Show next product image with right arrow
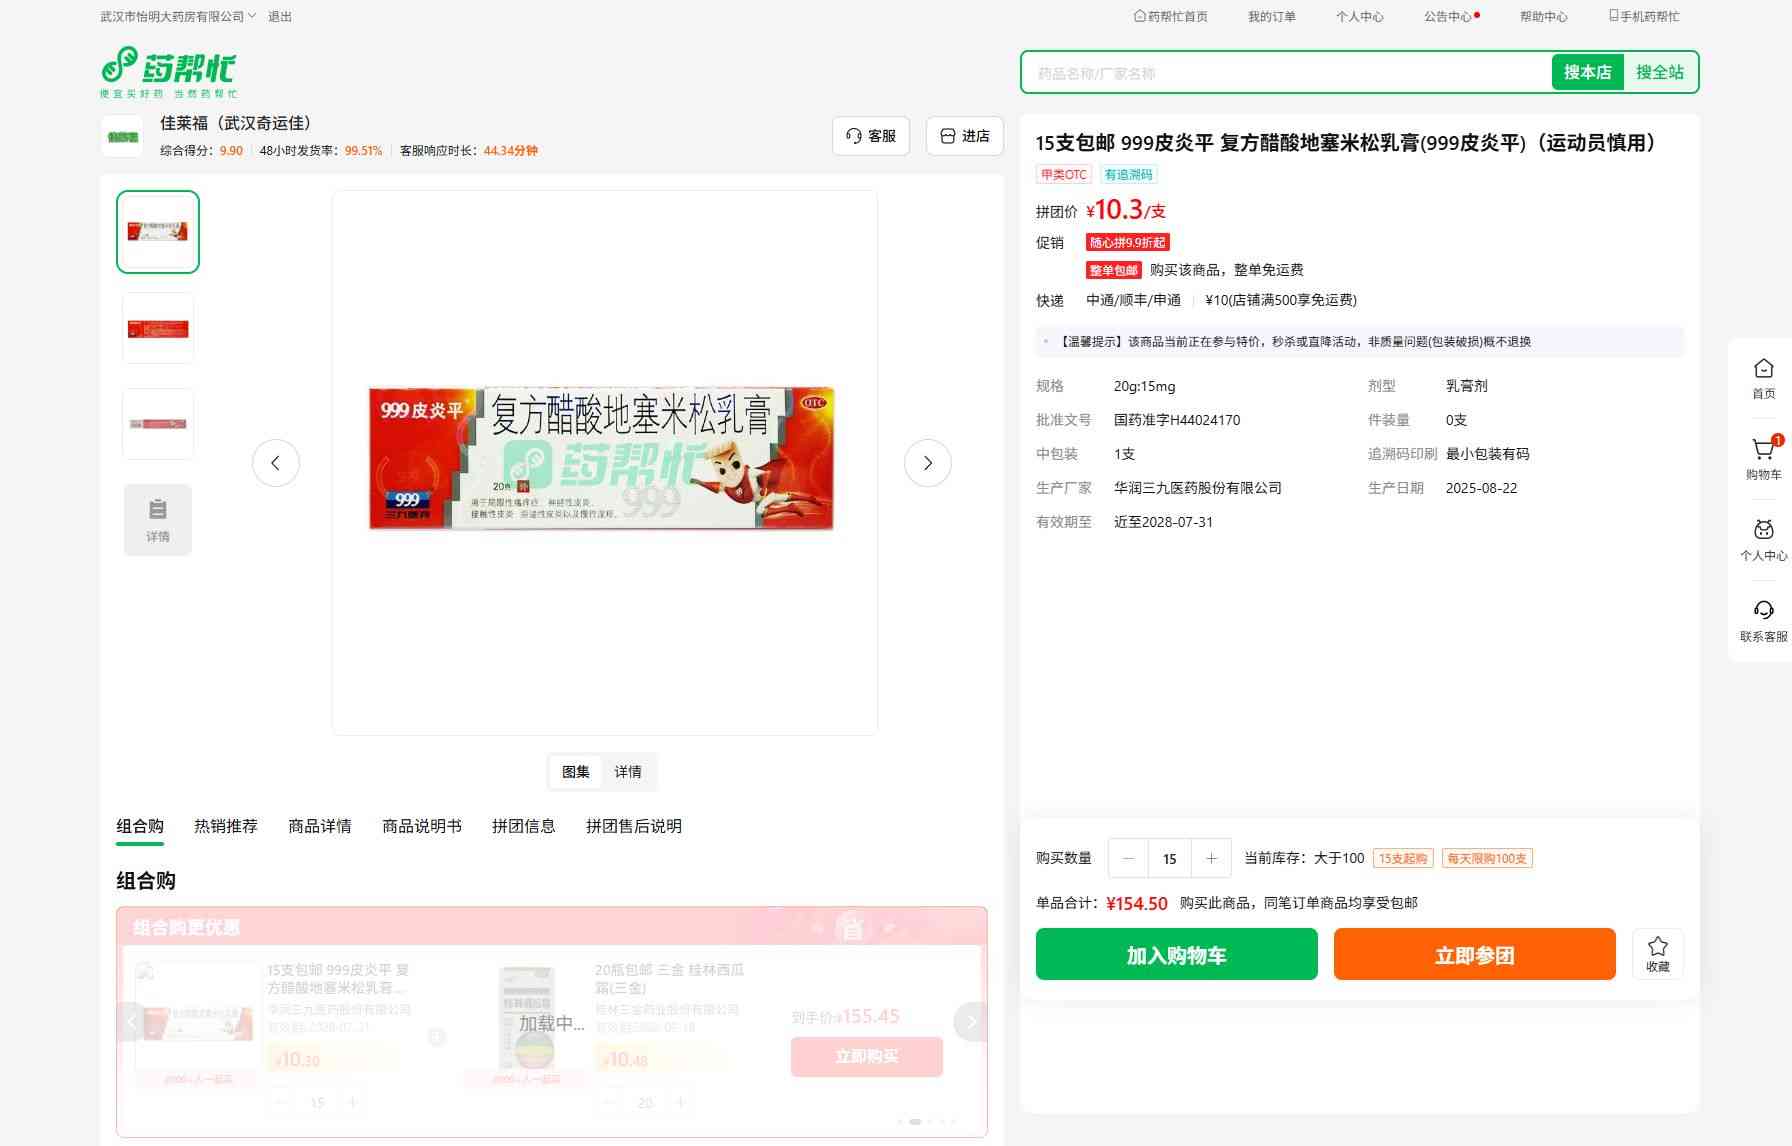The width and height of the screenshot is (1792, 1146). [927, 463]
